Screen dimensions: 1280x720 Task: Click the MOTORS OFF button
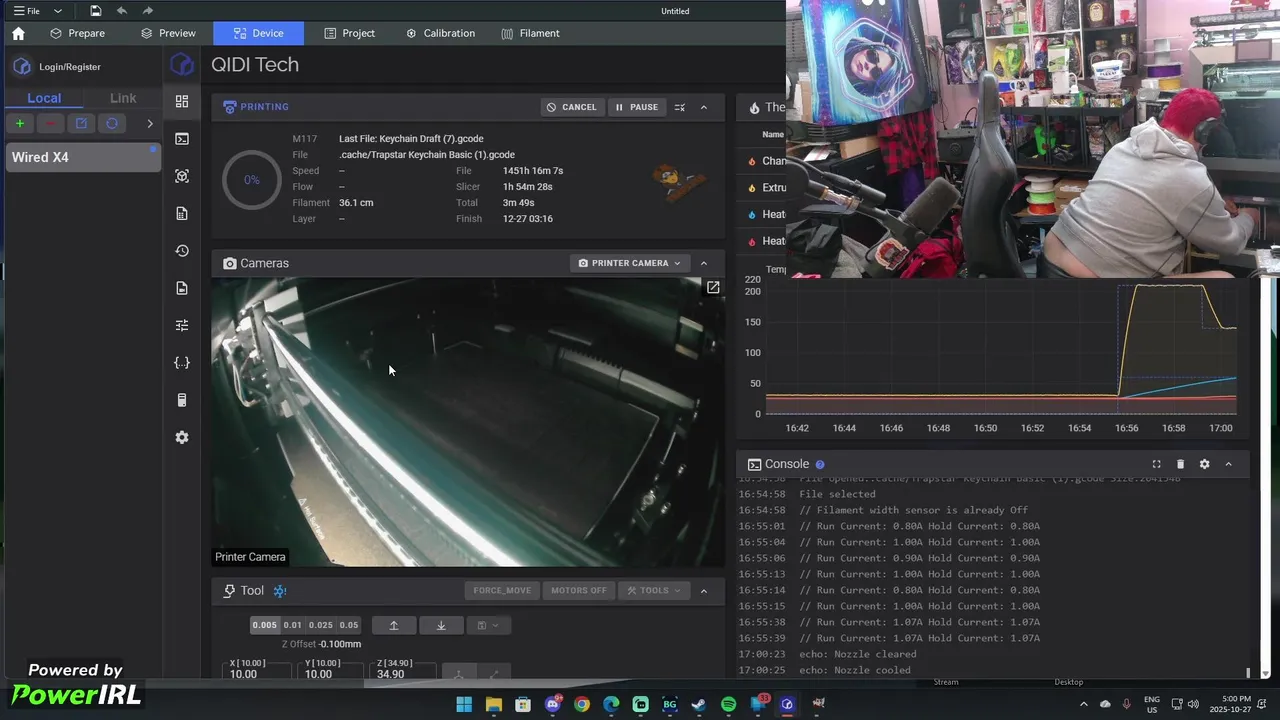(578, 590)
